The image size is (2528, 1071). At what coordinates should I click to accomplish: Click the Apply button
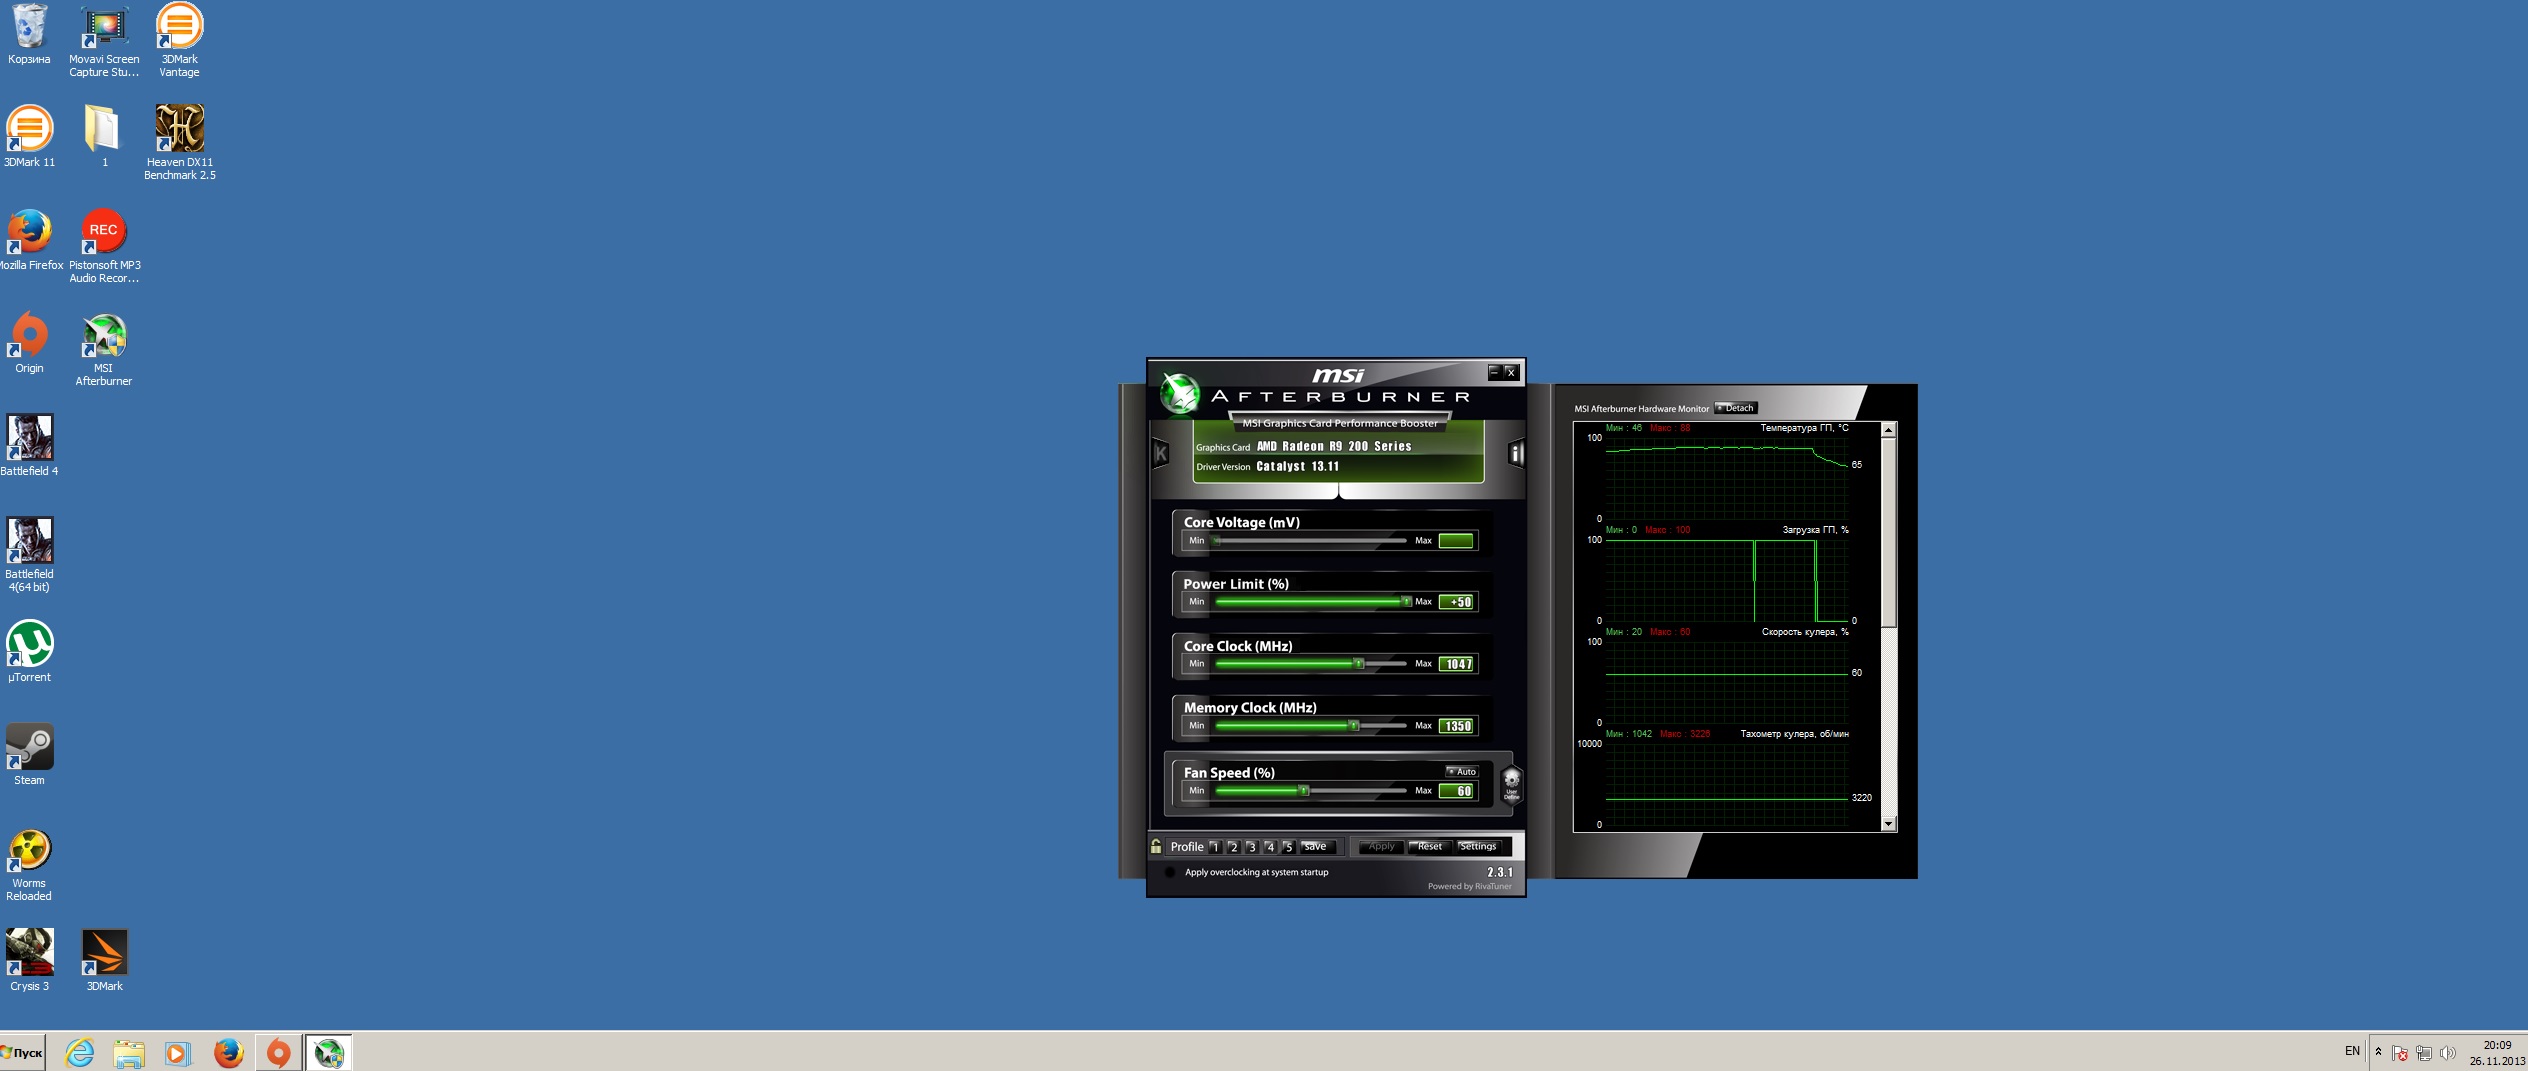1381,847
